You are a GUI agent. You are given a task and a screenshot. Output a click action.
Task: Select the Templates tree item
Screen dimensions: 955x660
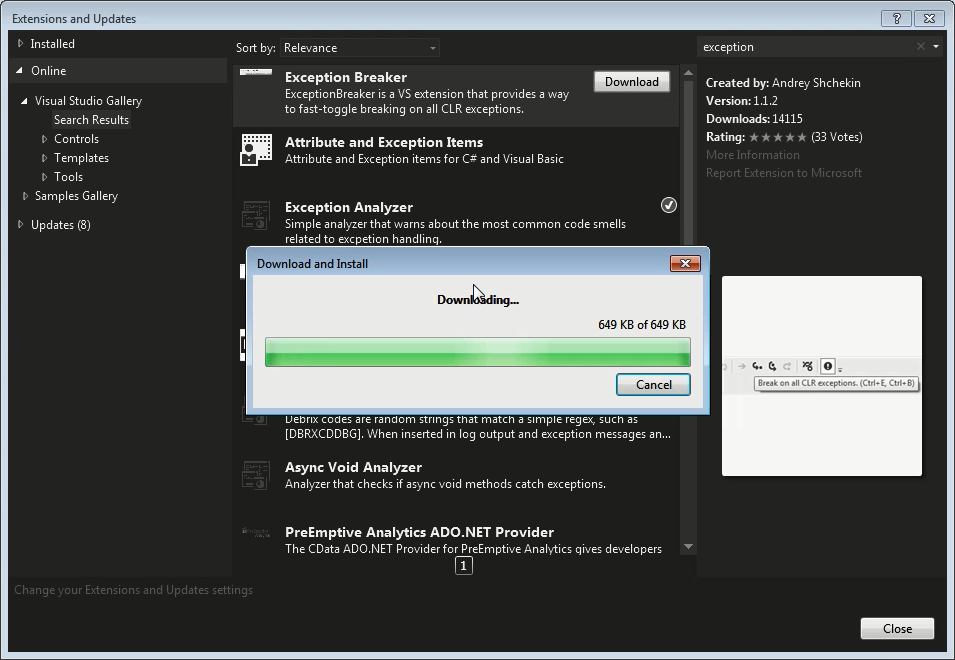click(81, 158)
